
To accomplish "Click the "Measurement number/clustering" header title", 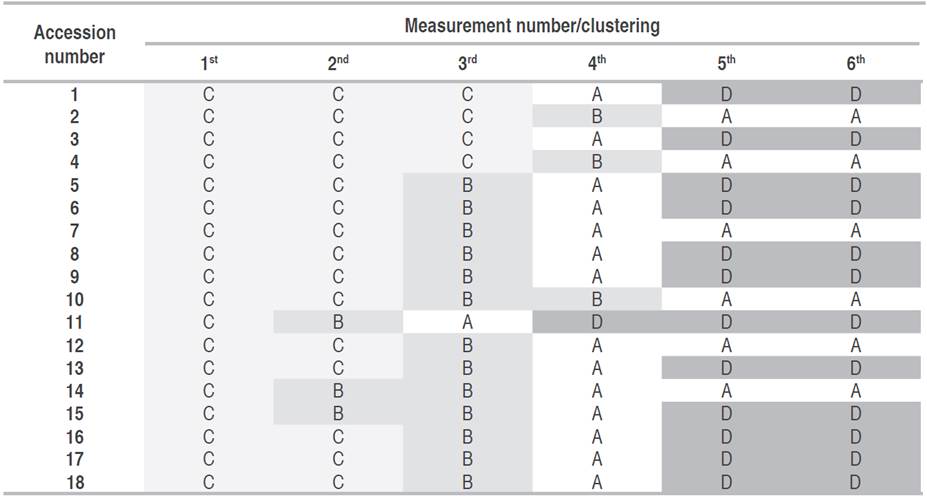I will 531,26.
